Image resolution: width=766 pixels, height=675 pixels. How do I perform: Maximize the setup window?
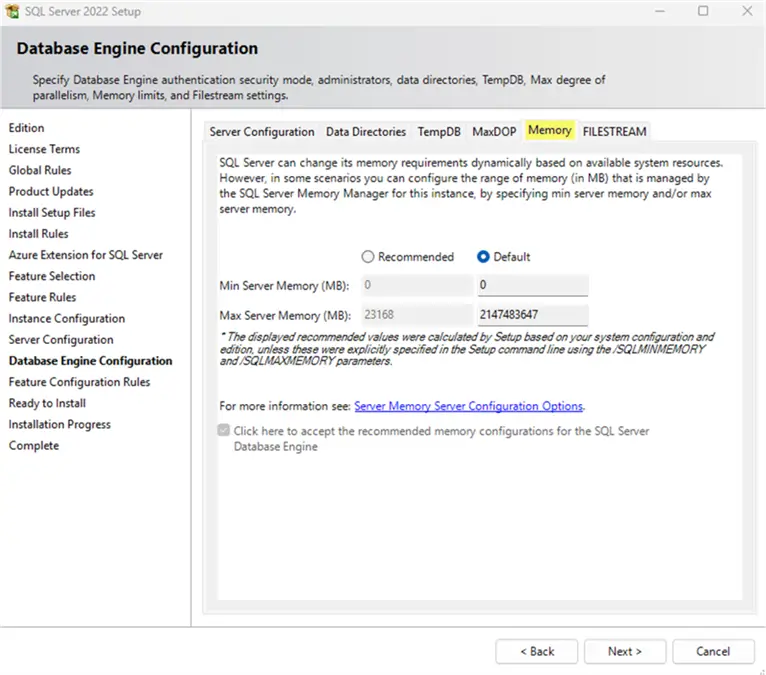click(703, 11)
